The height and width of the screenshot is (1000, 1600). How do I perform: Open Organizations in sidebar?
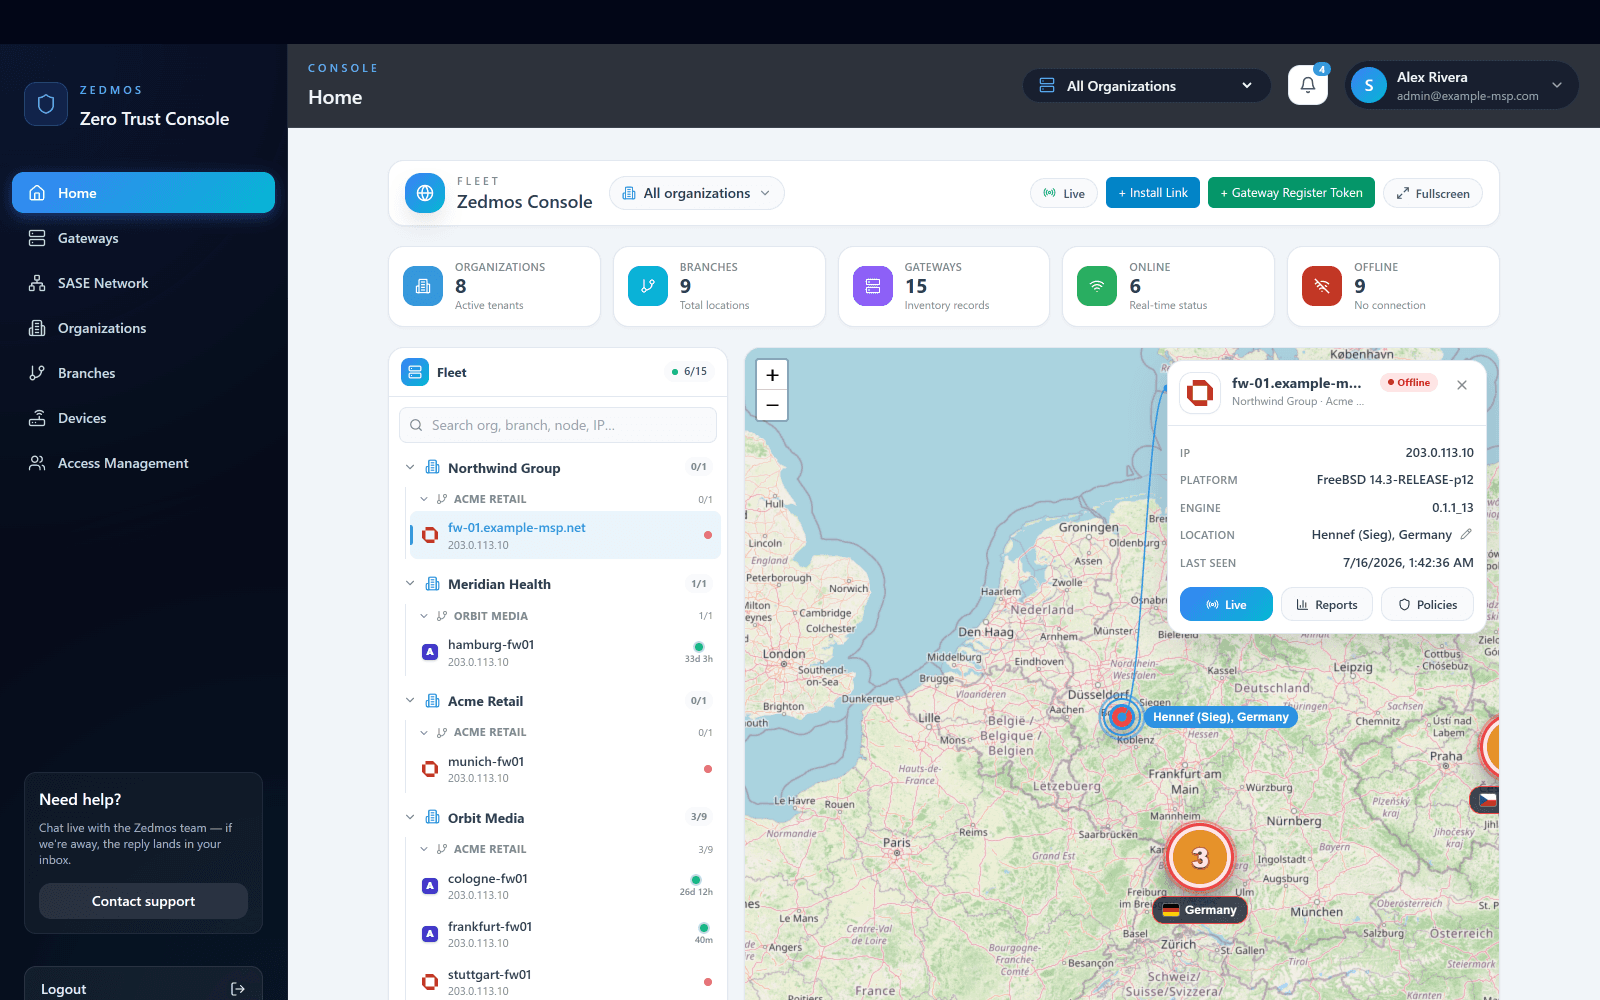(143, 328)
